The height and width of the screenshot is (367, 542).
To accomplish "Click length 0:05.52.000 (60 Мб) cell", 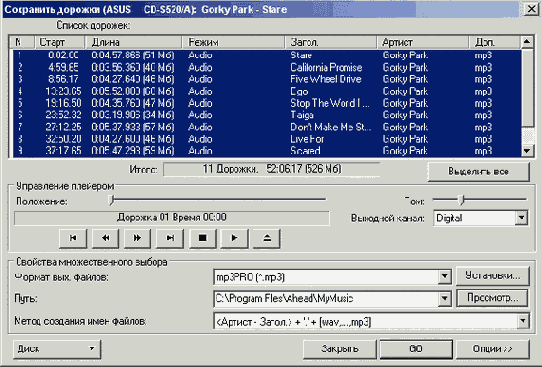I will [x=133, y=91].
